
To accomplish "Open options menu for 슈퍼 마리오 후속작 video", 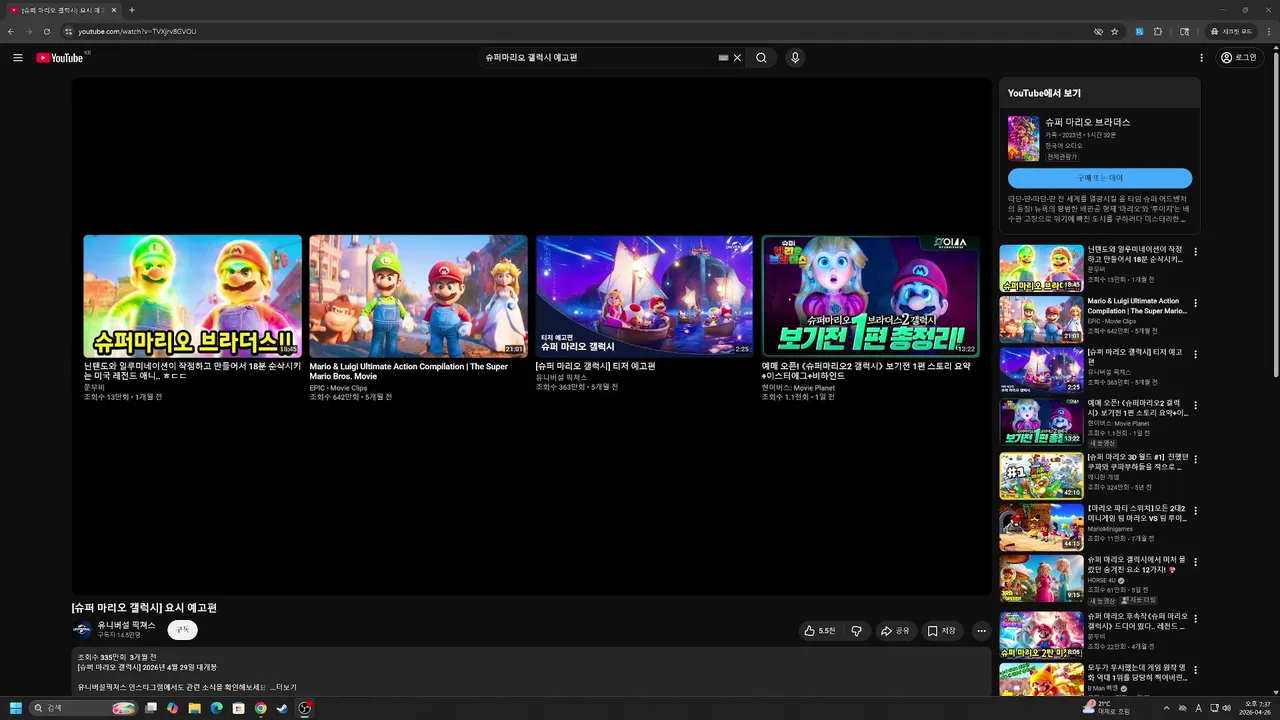I will tap(1195, 619).
